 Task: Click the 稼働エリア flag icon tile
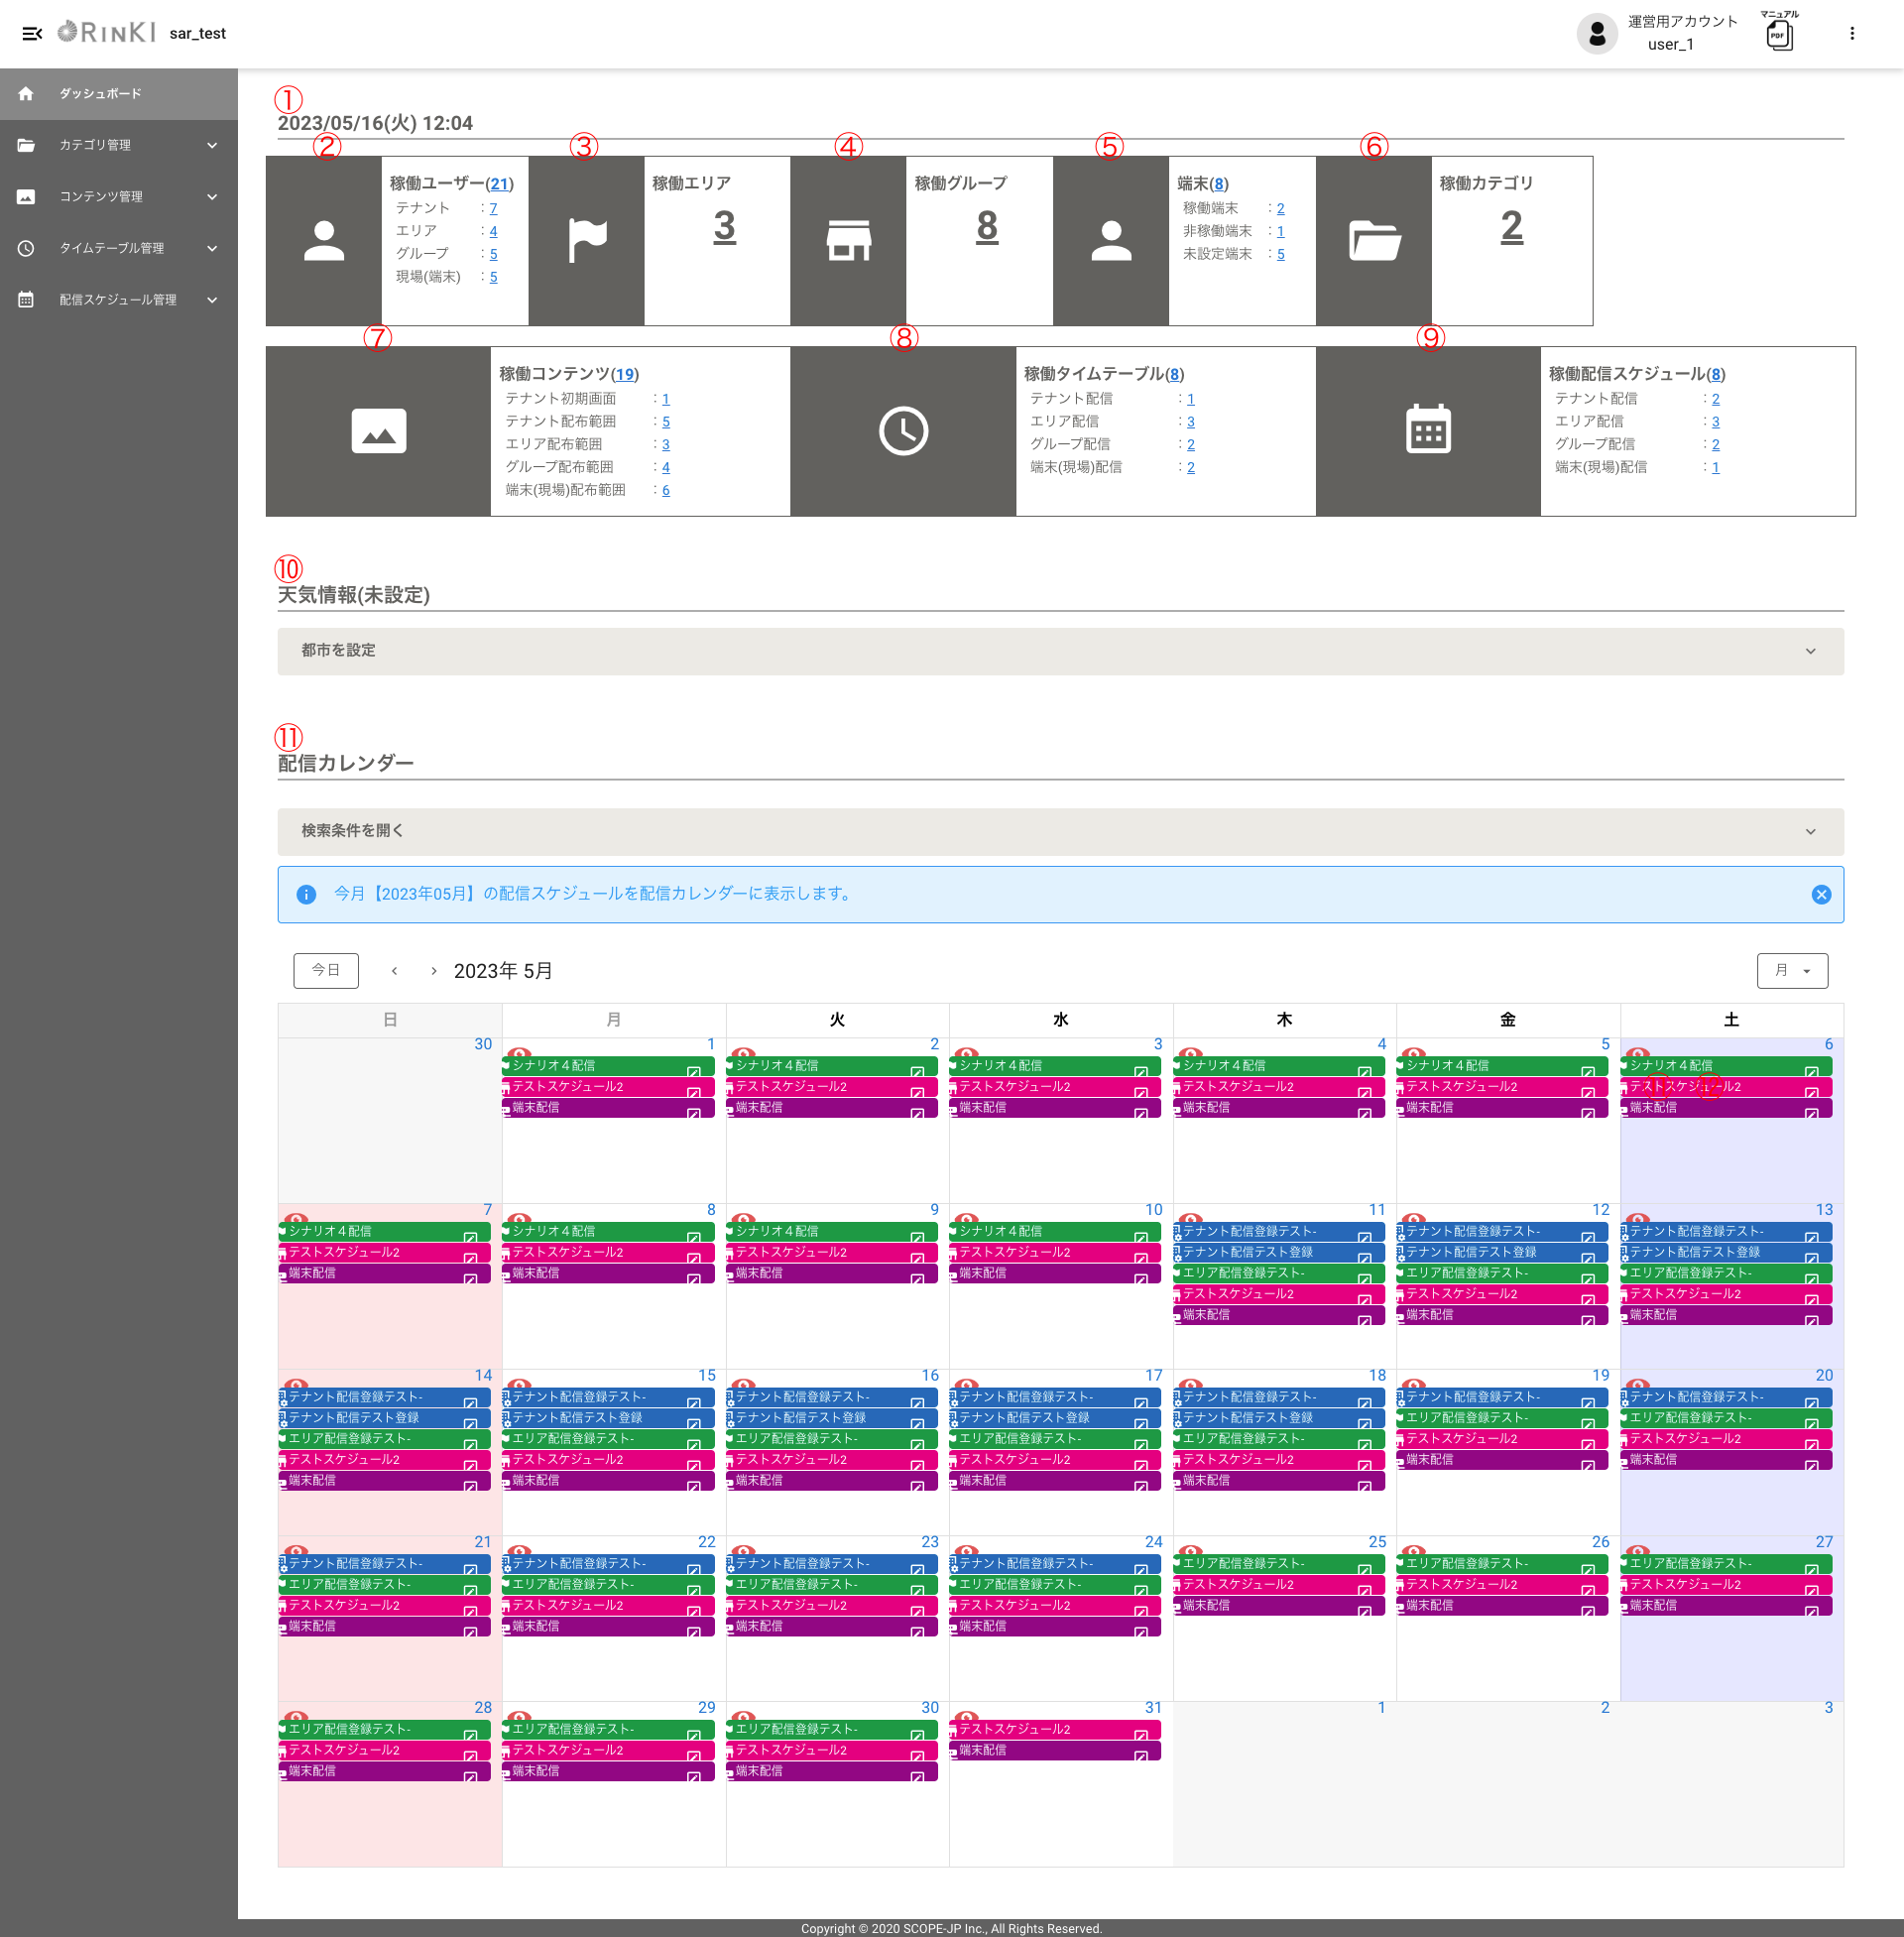(x=586, y=241)
